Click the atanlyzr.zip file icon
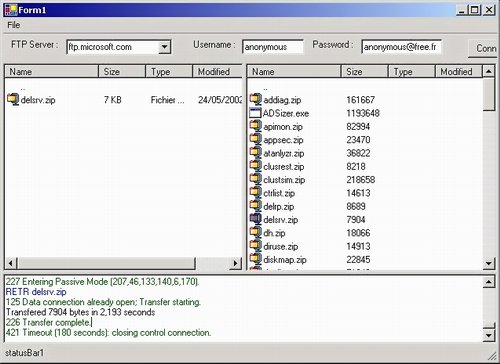This screenshot has width=500, height=364. [256, 153]
